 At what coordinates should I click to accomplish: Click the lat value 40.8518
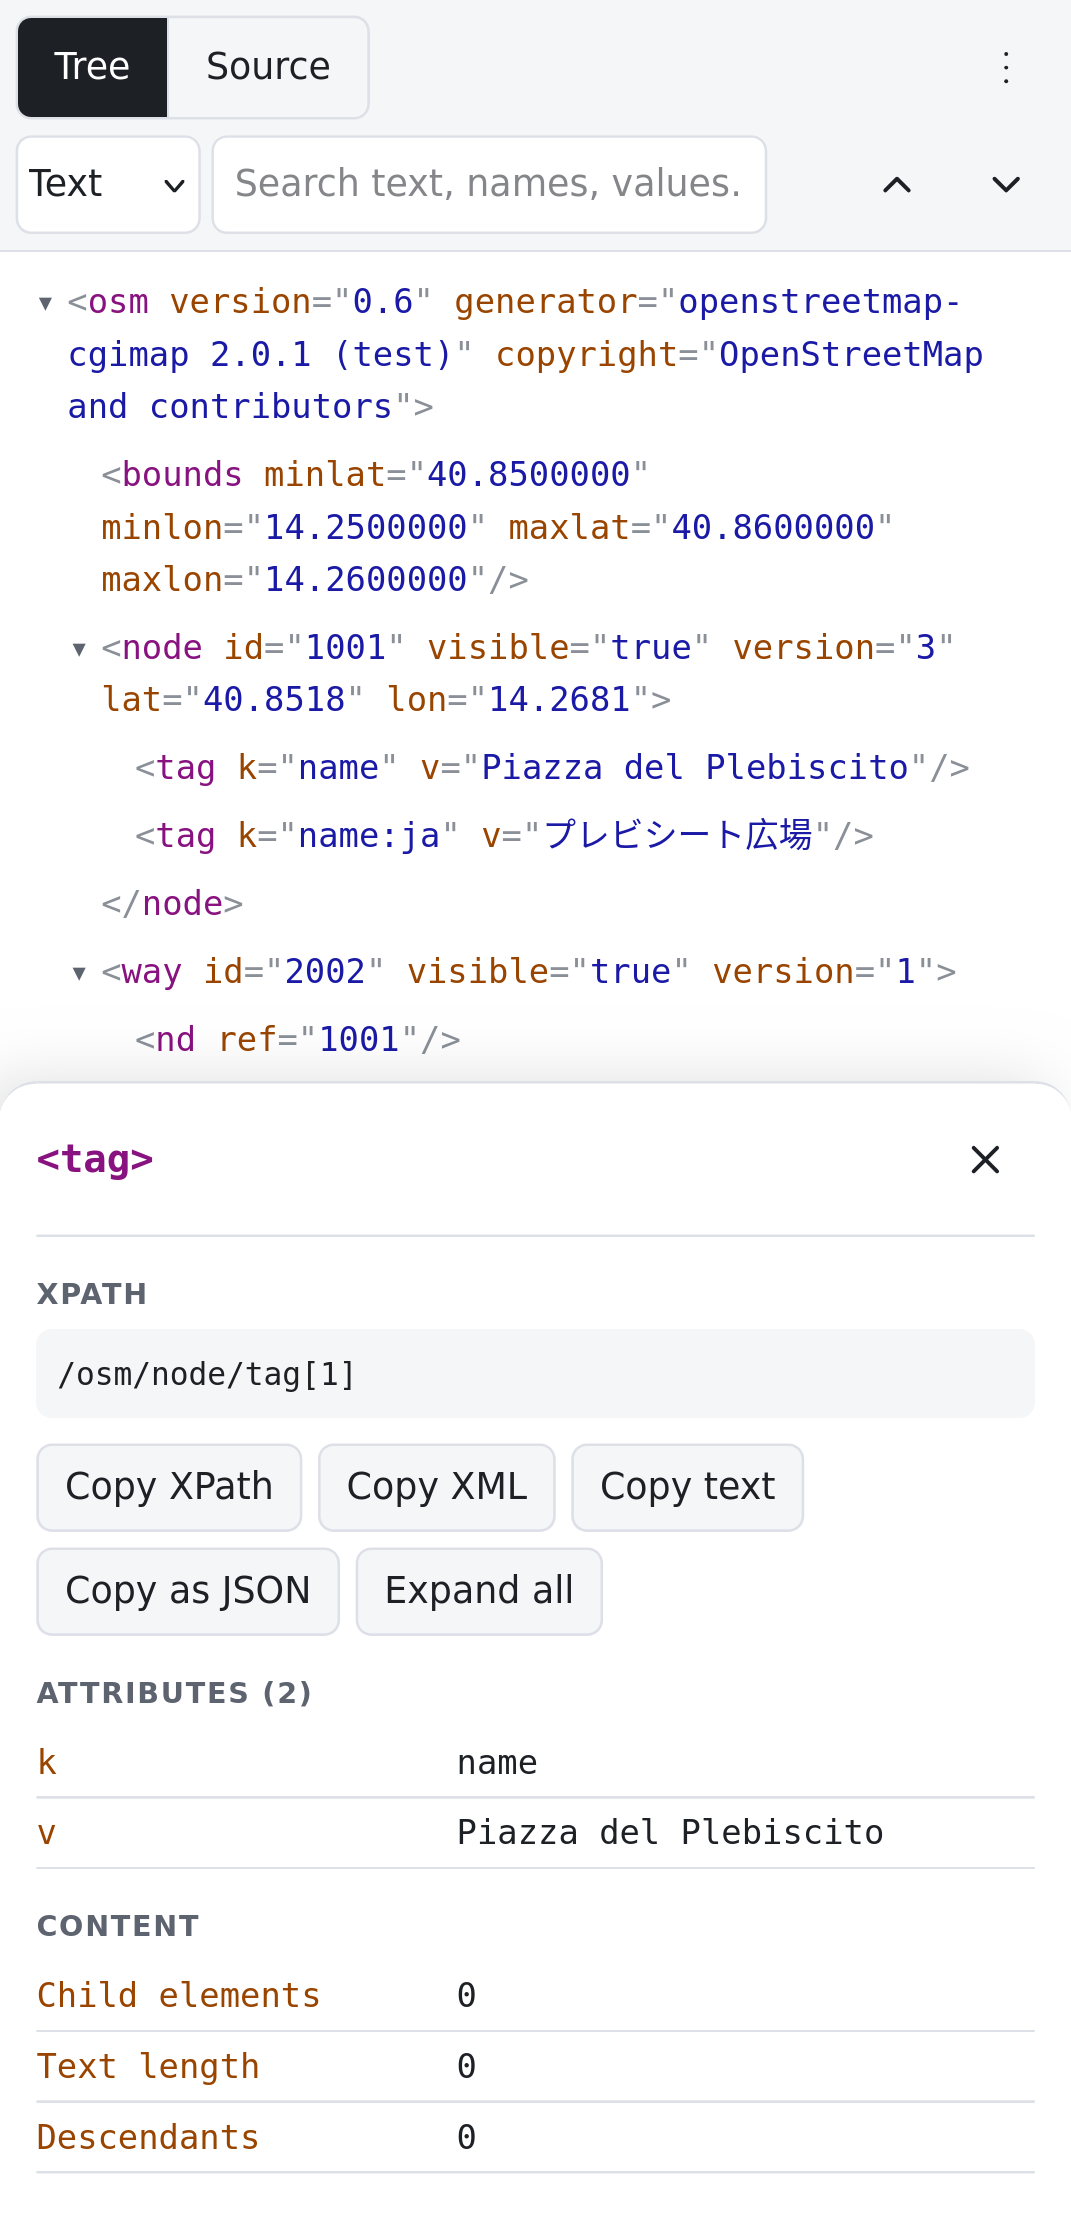(274, 700)
